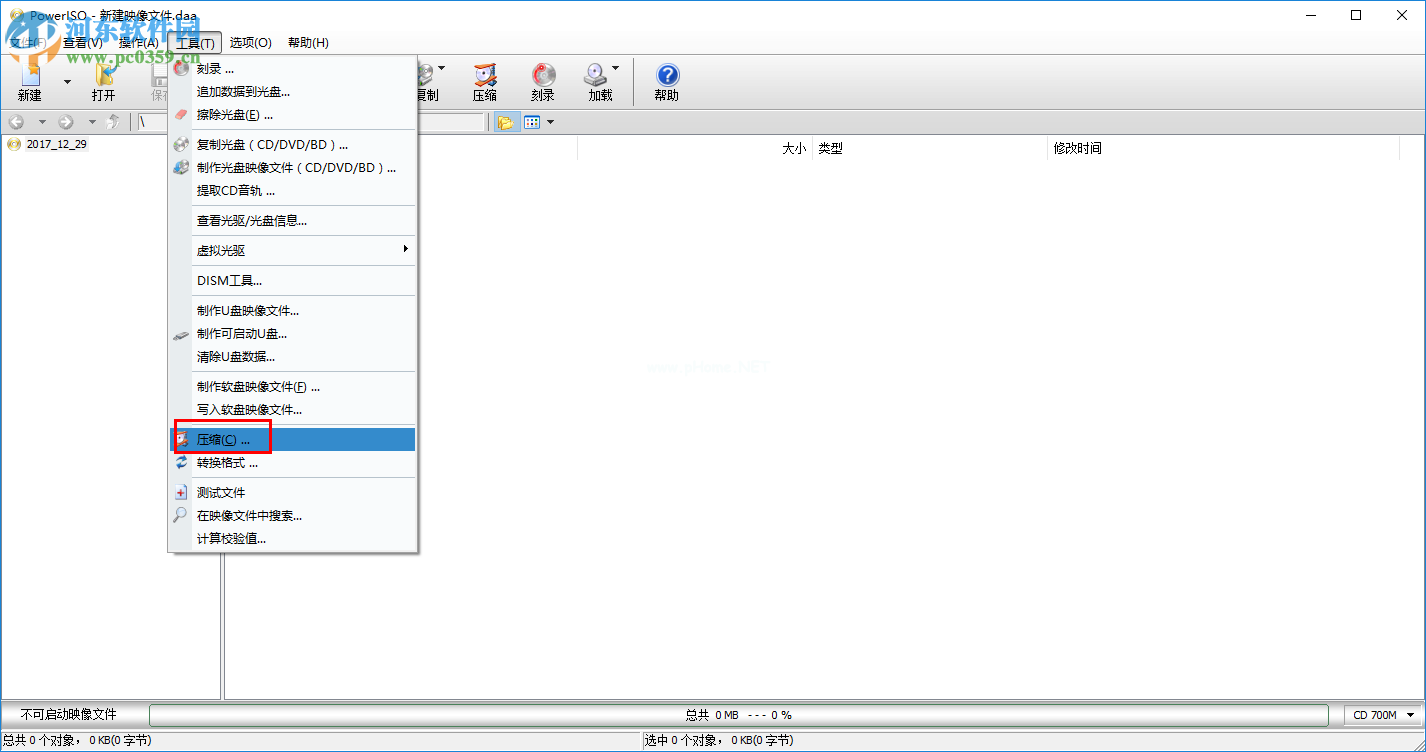Choose 复制光盘 (CD/DVD/BD) ... entry
The height and width of the screenshot is (752, 1426).
(292, 145)
